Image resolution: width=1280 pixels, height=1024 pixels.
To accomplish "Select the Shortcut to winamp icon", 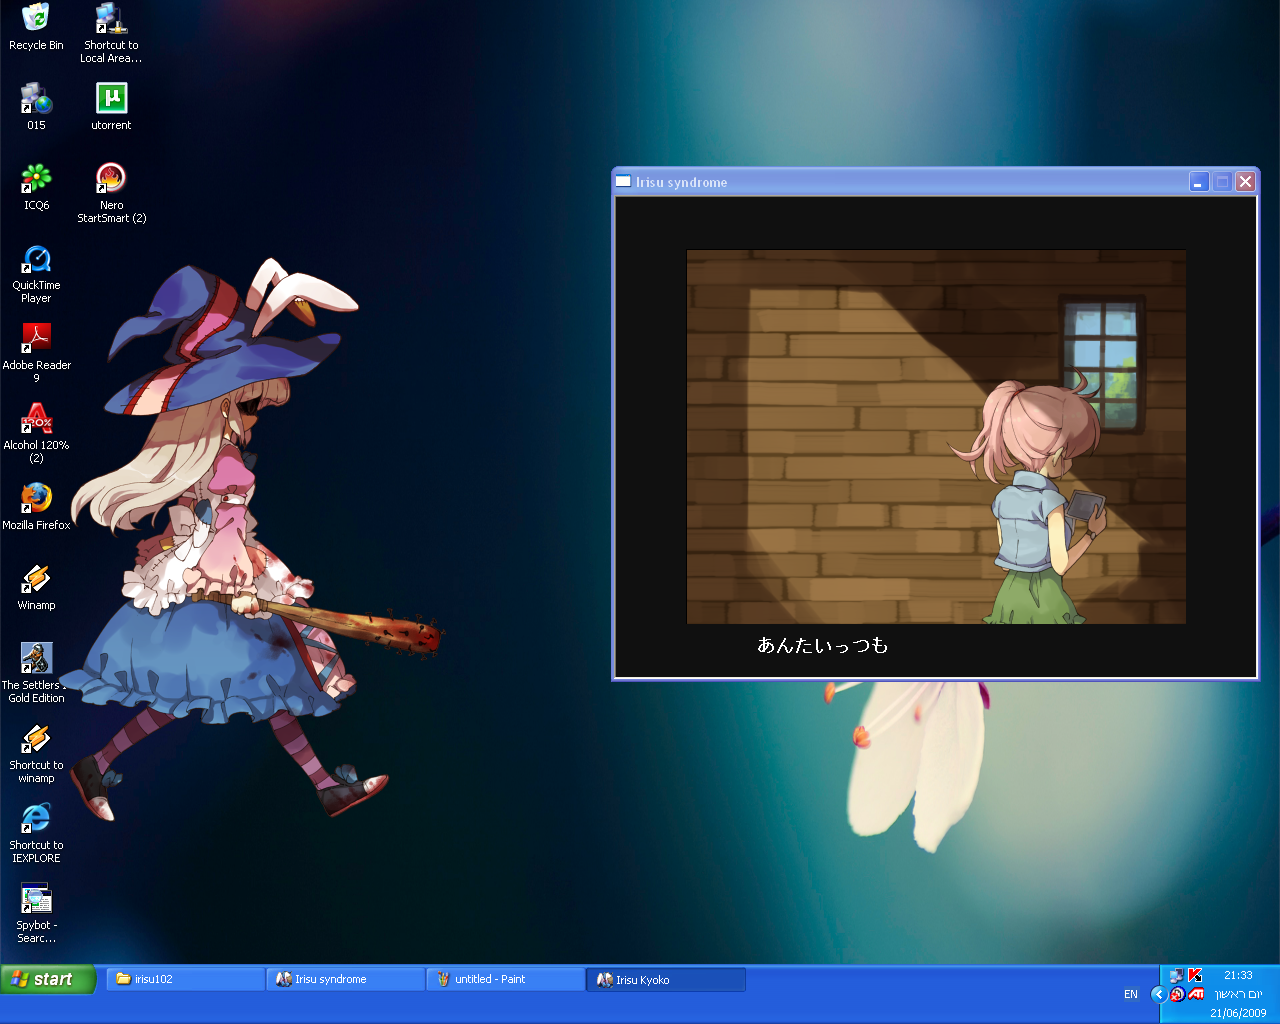I will click(x=36, y=753).
